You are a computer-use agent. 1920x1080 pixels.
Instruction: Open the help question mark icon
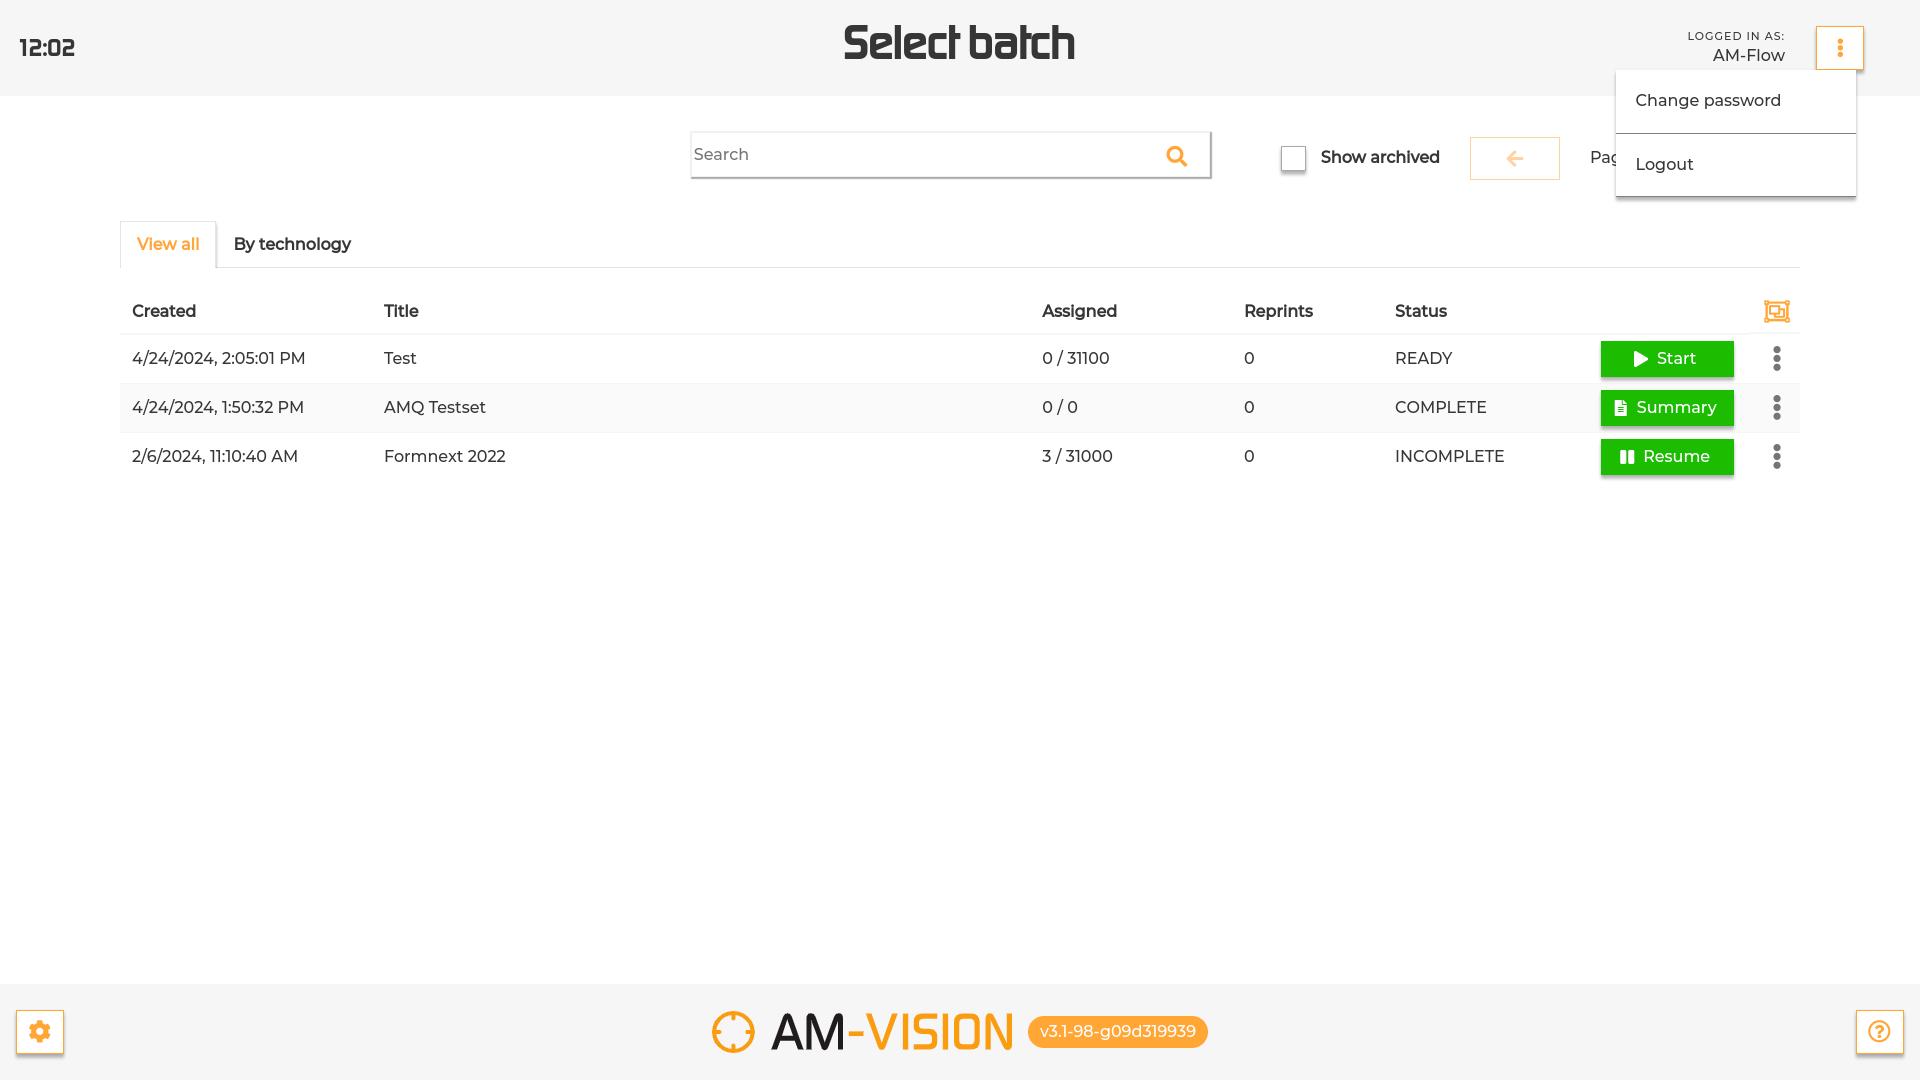1879,1031
